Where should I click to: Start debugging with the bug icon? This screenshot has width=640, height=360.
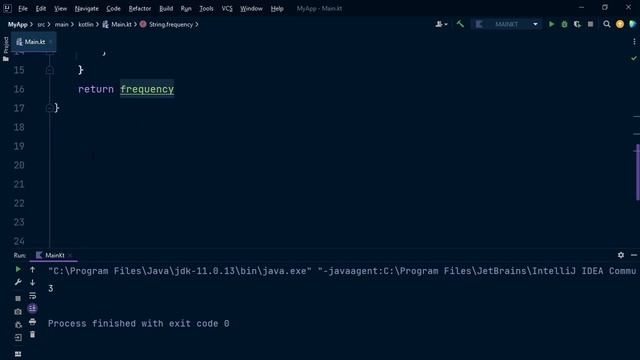pyautogui.click(x=564, y=24)
